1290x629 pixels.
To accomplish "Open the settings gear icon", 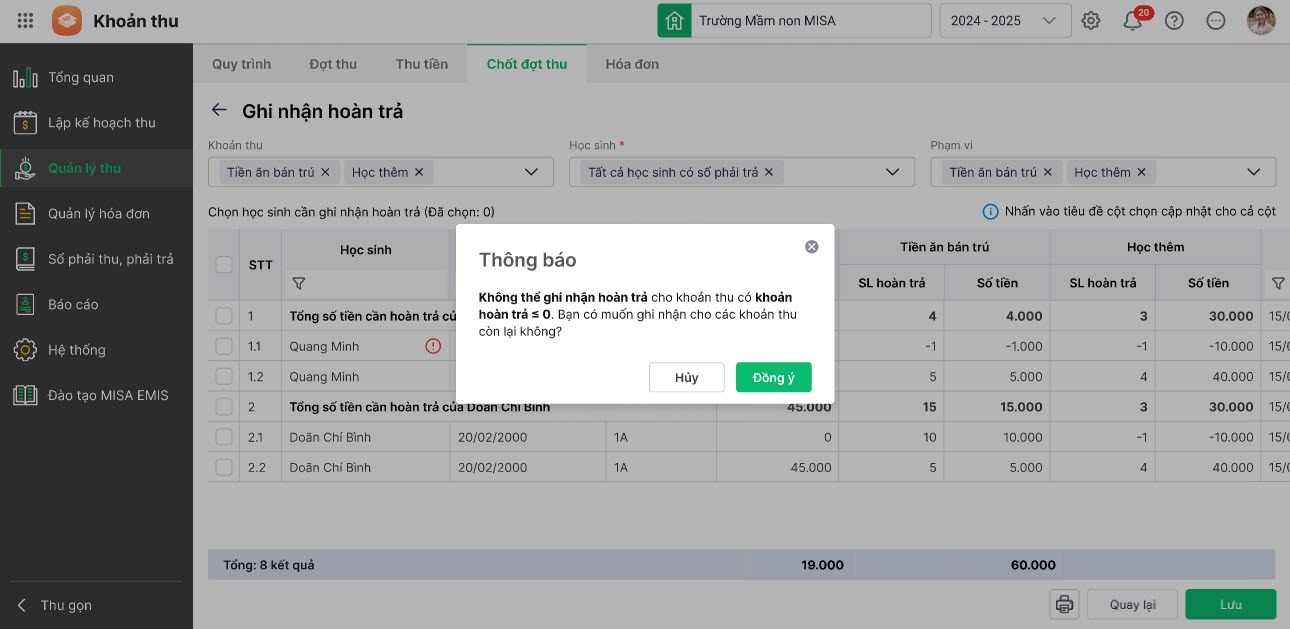I will point(1091,21).
